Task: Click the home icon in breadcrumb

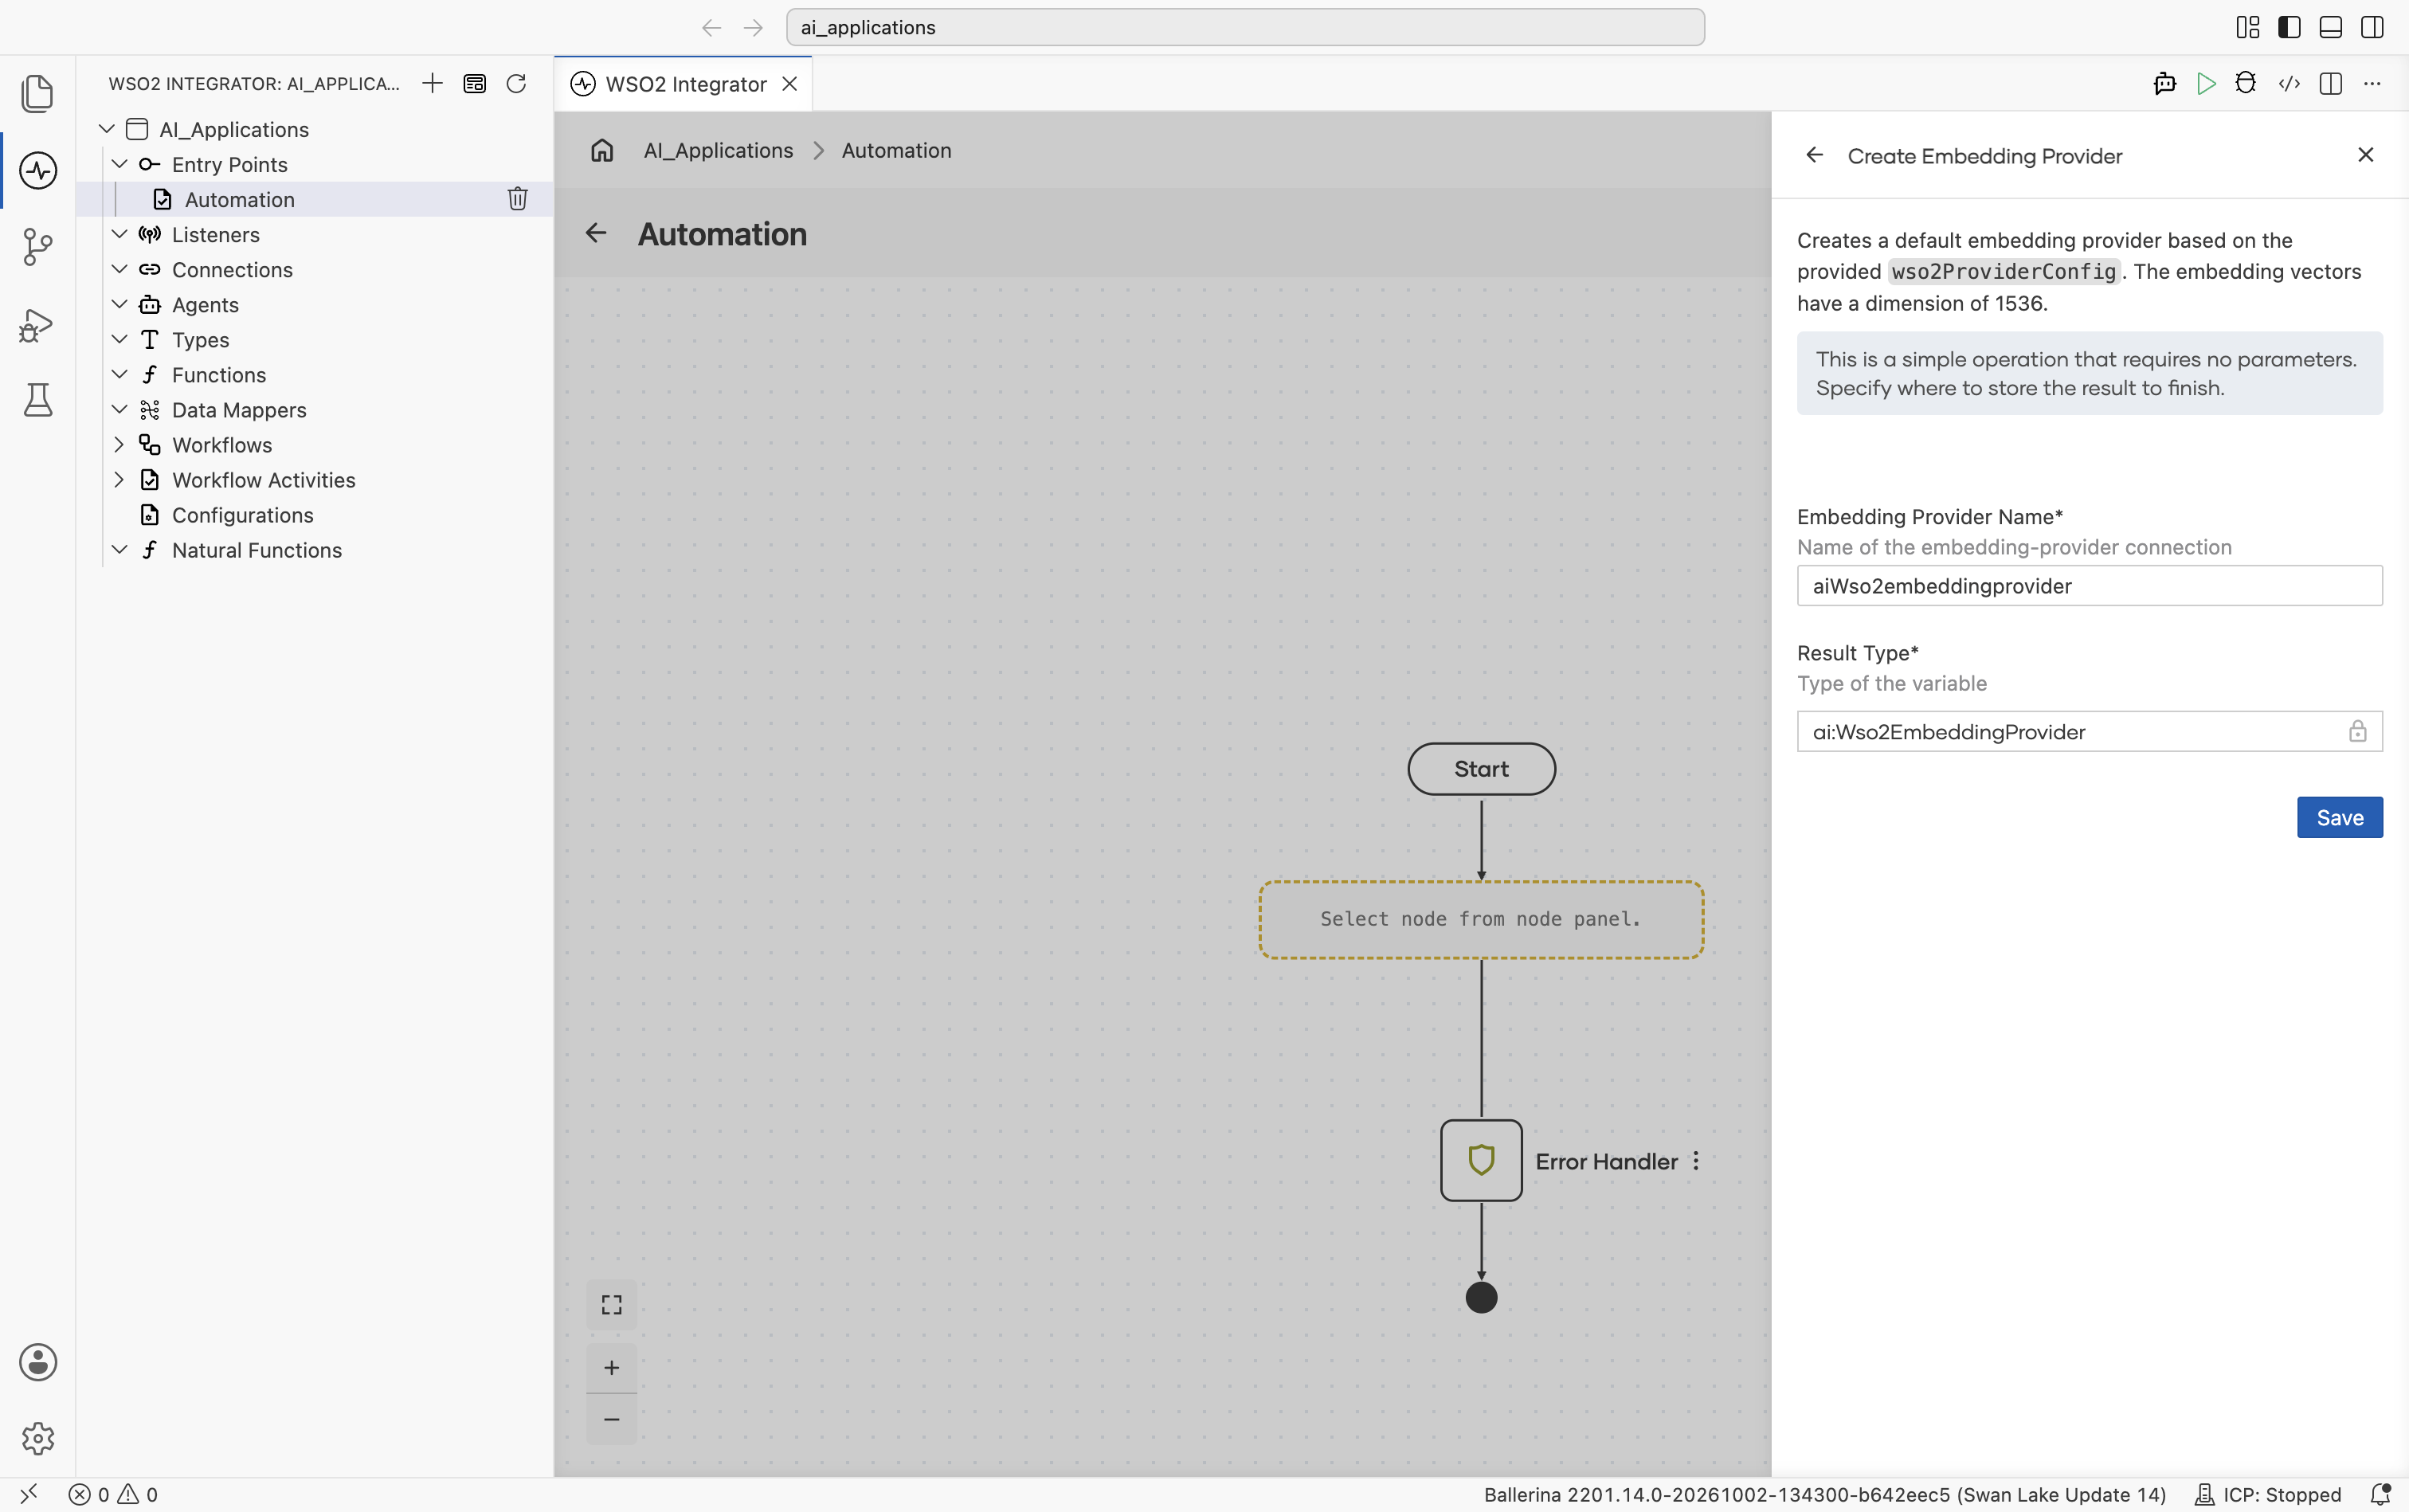Action: coord(602,150)
